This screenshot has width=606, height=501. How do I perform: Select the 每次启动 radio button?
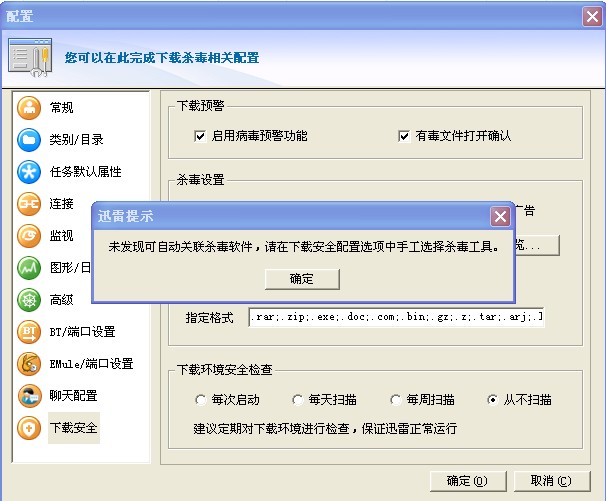pyautogui.click(x=201, y=400)
